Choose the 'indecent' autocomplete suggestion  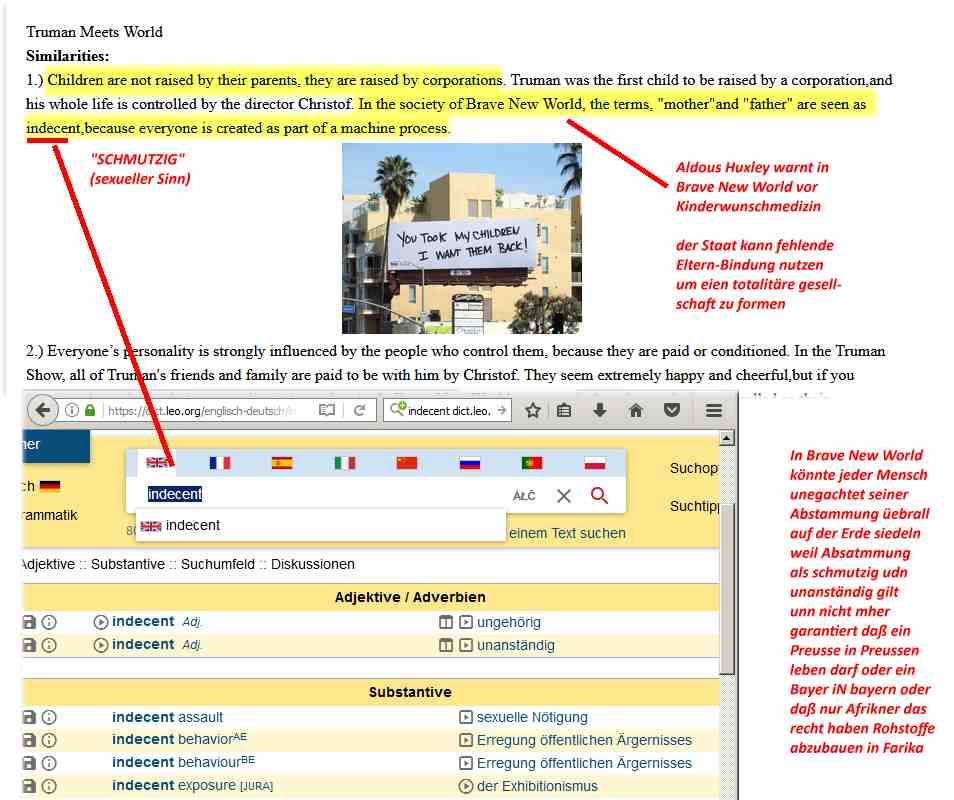point(192,526)
